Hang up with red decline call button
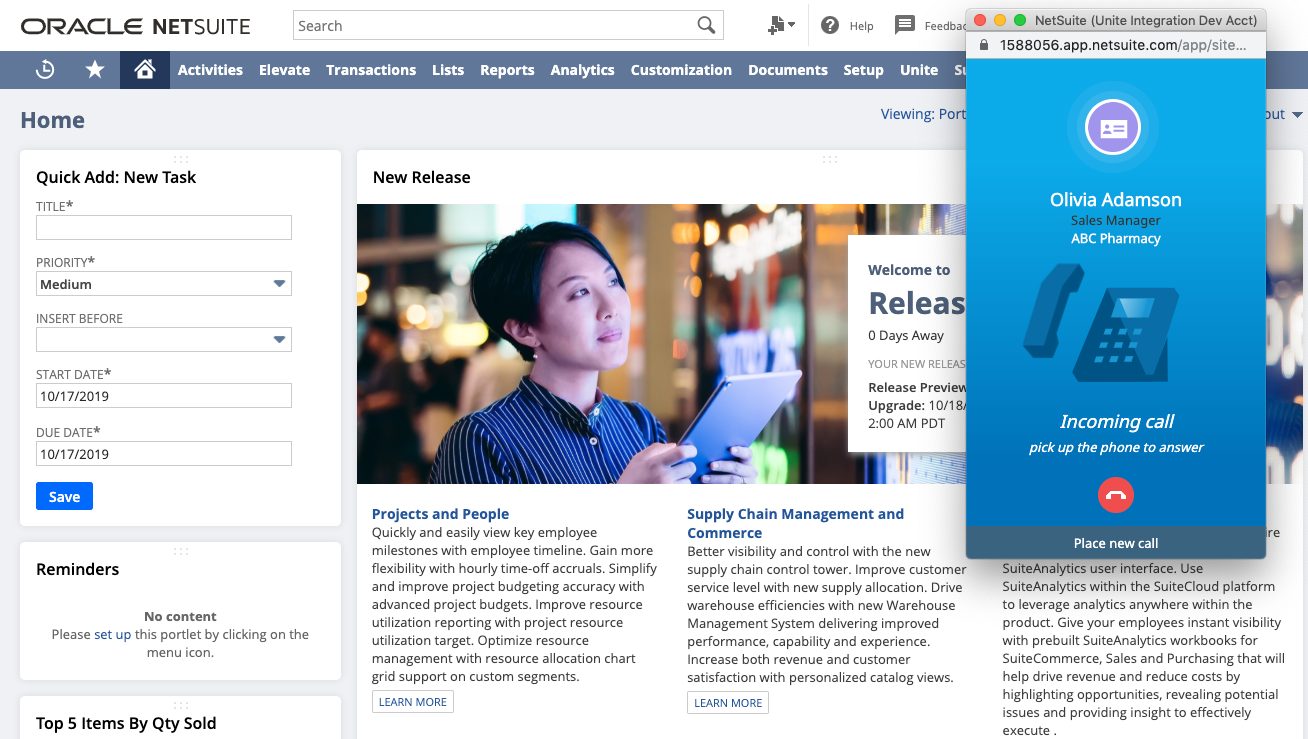The height and width of the screenshot is (739, 1308). 1116,495
